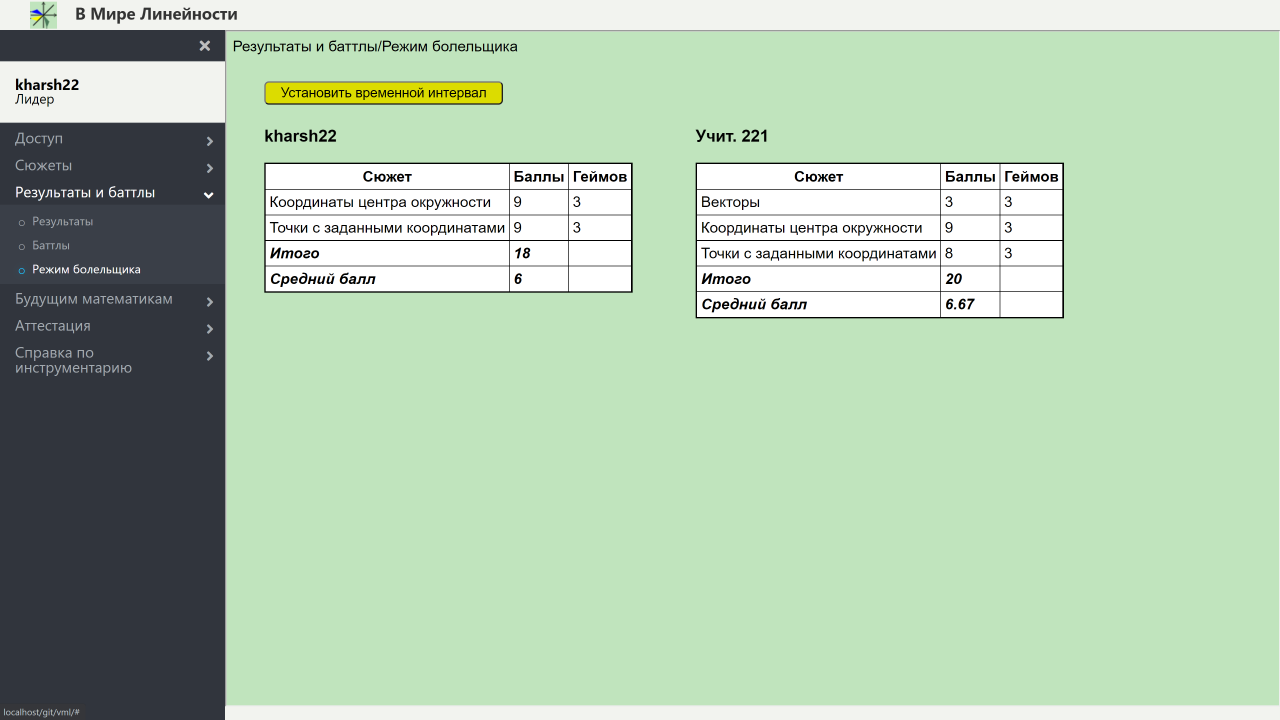Select the Результаты submenu item
The width and height of the screenshot is (1280, 720).
pyautogui.click(x=62, y=221)
